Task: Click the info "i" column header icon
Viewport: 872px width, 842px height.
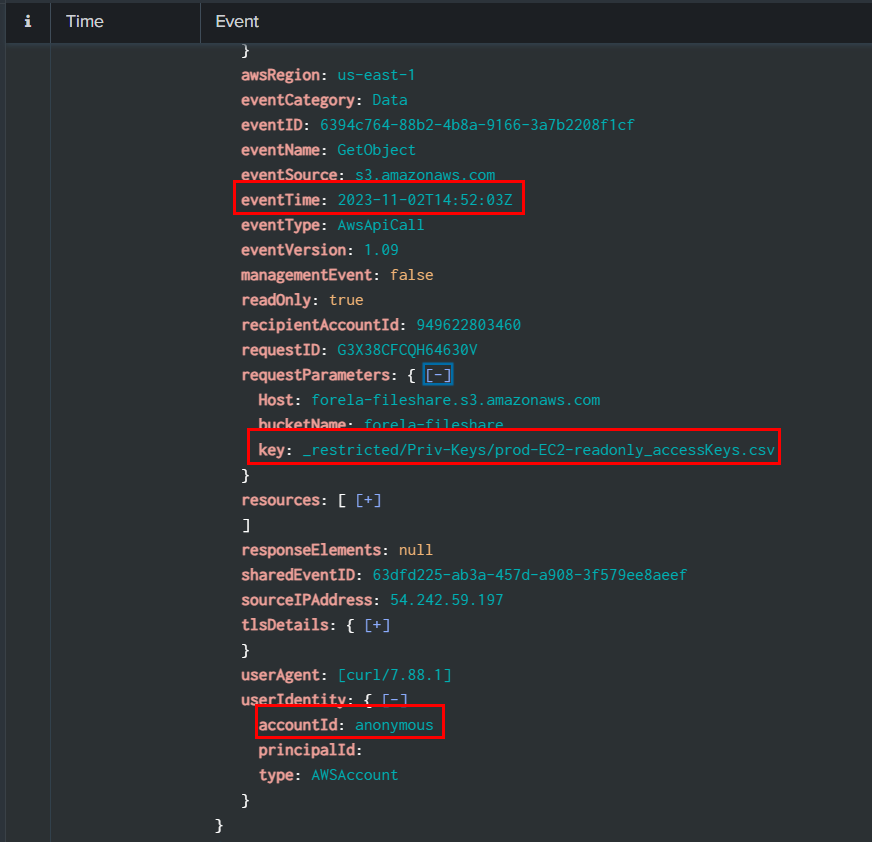Action: point(27,21)
